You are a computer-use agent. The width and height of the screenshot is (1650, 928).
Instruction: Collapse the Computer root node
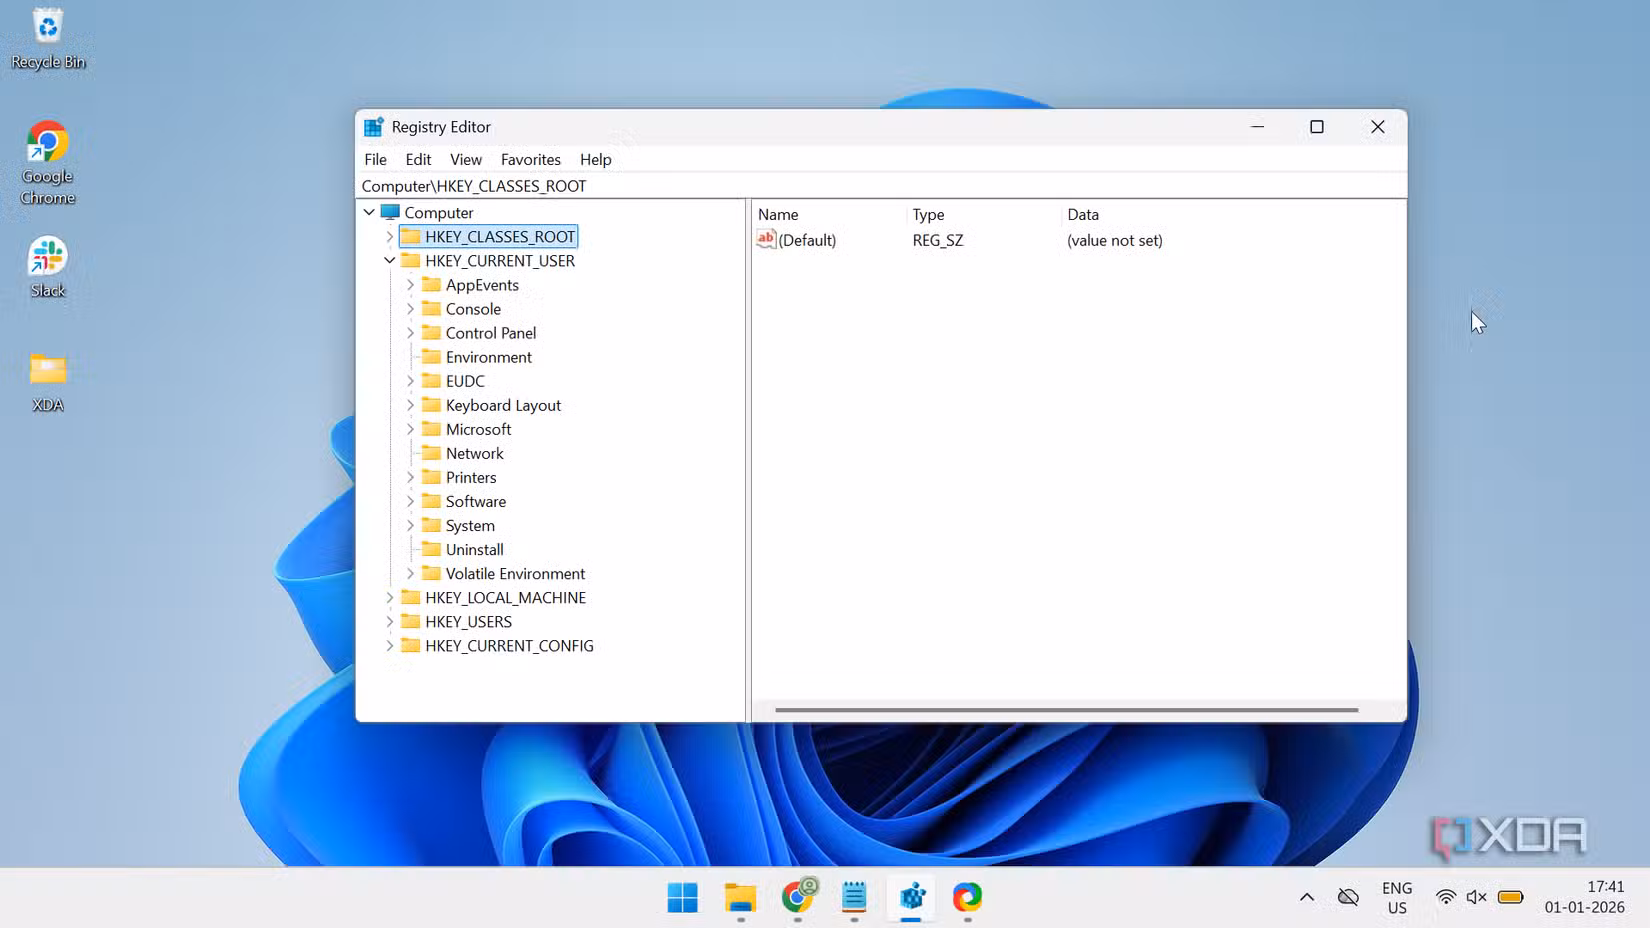(369, 212)
